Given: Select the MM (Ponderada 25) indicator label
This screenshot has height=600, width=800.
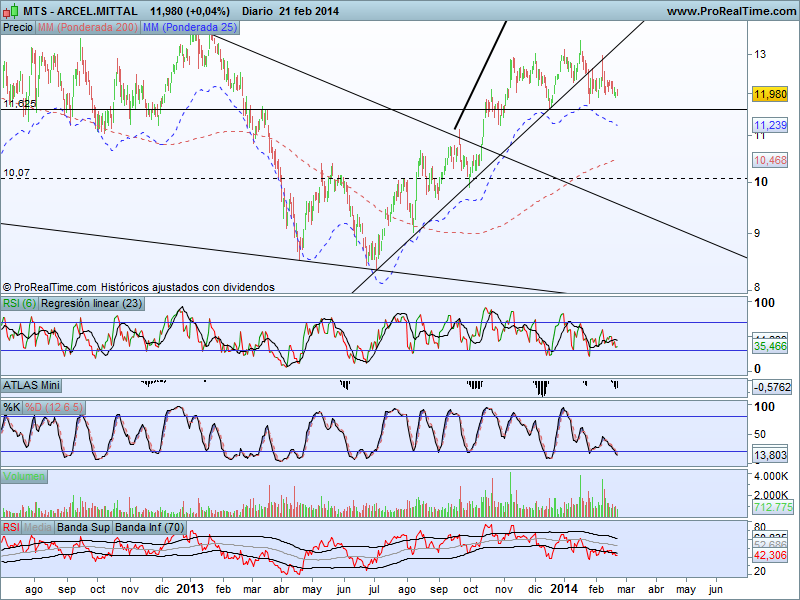Looking at the screenshot, I should (190, 28).
